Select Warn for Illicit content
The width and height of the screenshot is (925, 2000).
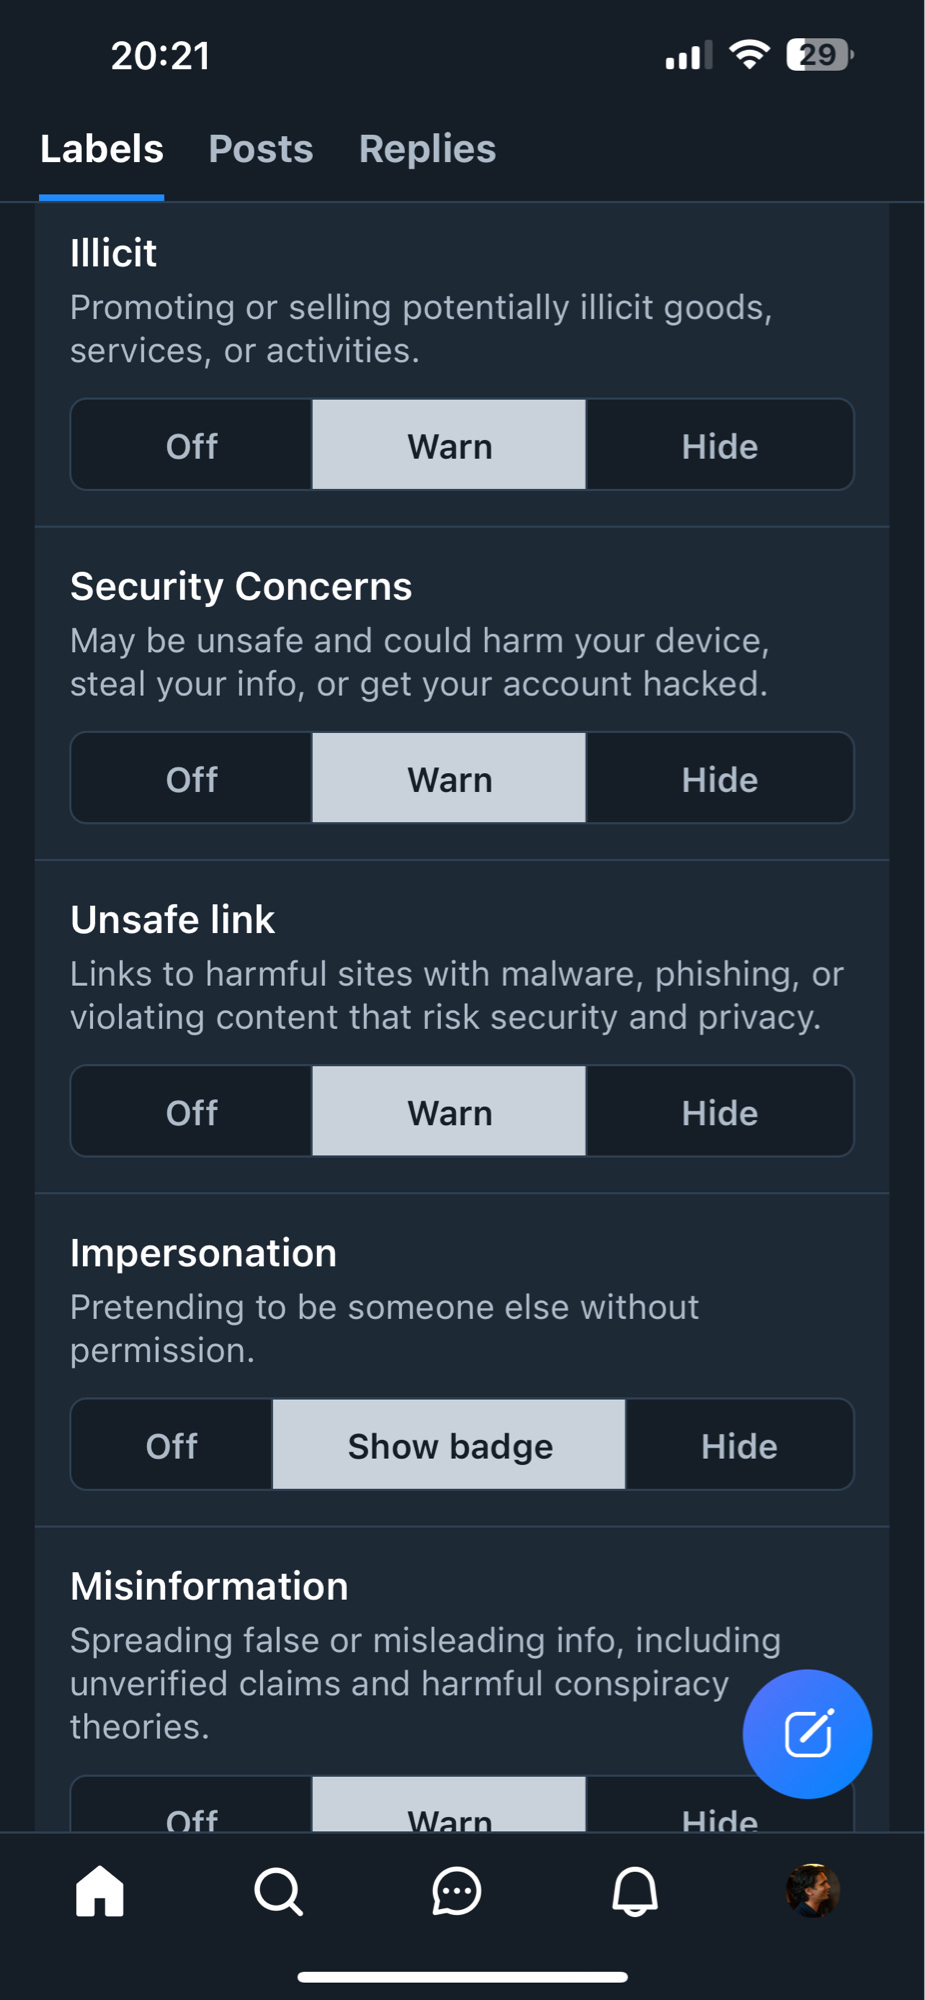pyautogui.click(x=449, y=446)
